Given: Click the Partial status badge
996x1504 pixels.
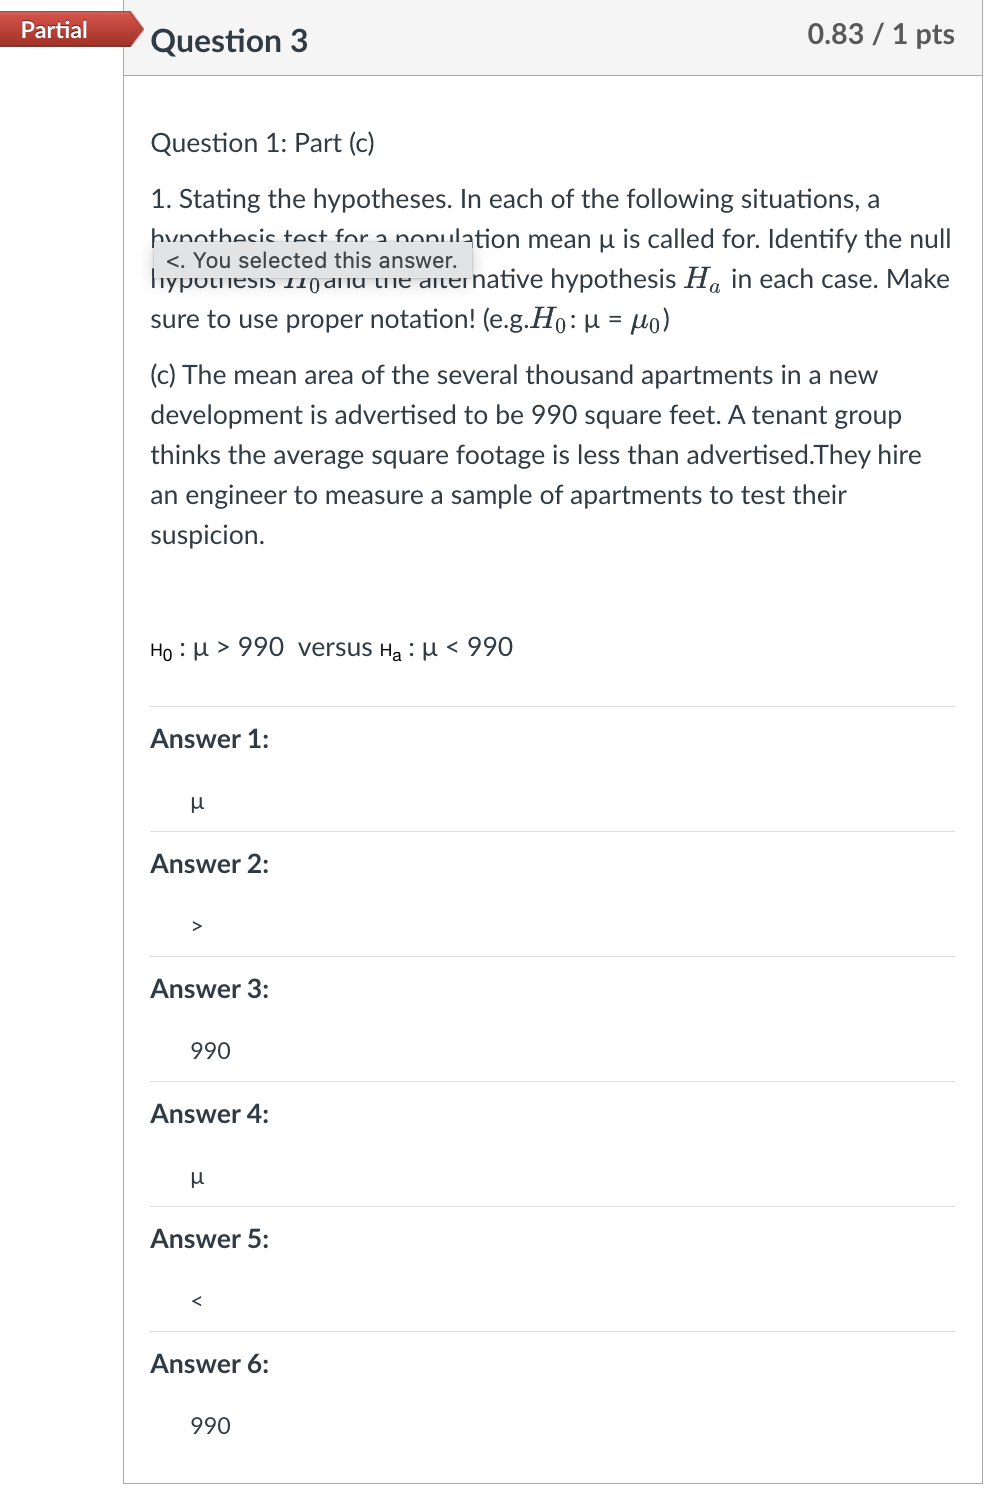Looking at the screenshot, I should pos(55,30).
